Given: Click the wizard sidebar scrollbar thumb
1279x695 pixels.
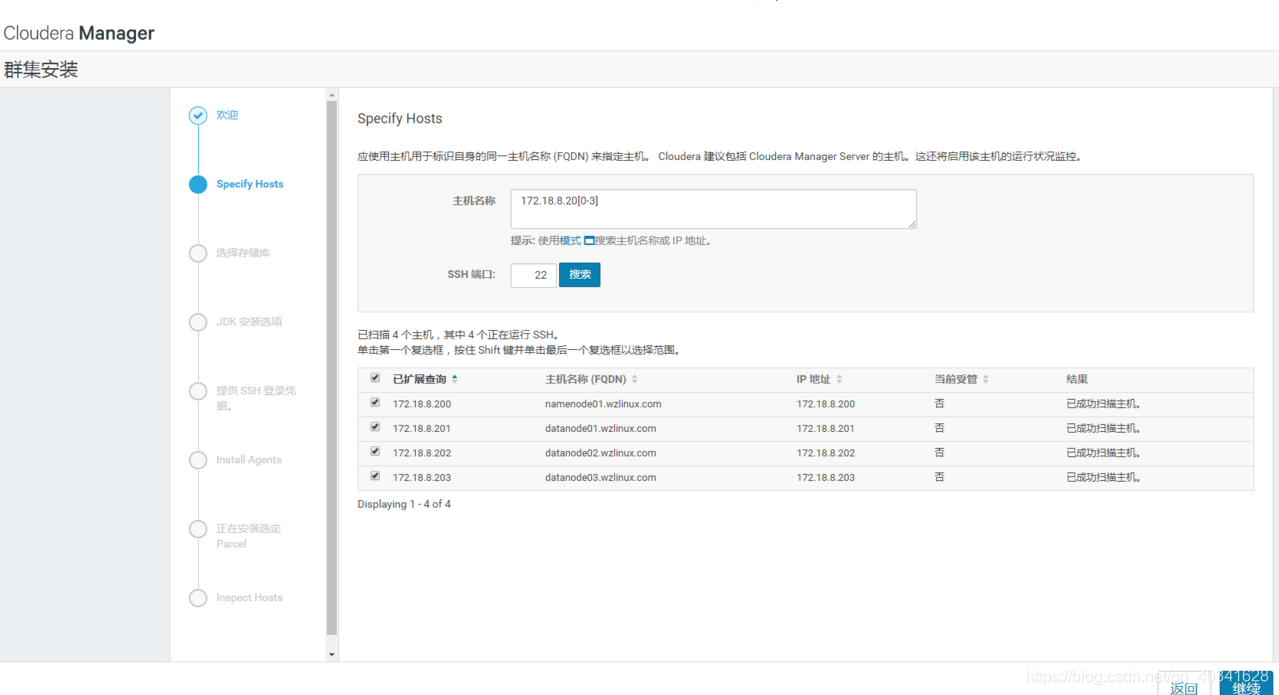Looking at the screenshot, I should tap(332, 368).
